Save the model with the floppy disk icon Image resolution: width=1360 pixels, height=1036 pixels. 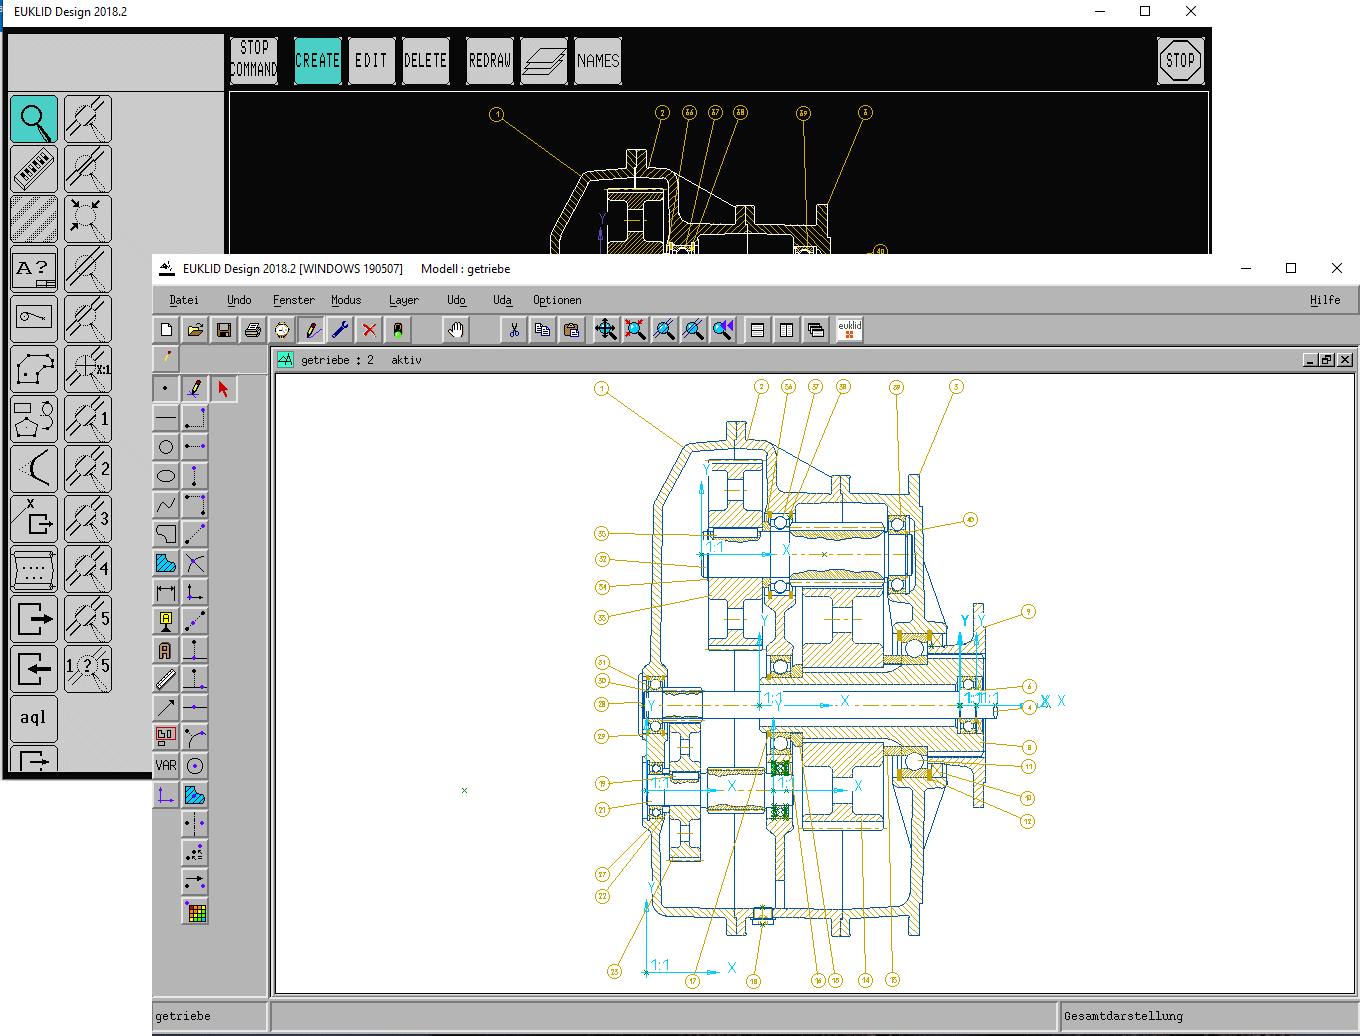pyautogui.click(x=224, y=330)
